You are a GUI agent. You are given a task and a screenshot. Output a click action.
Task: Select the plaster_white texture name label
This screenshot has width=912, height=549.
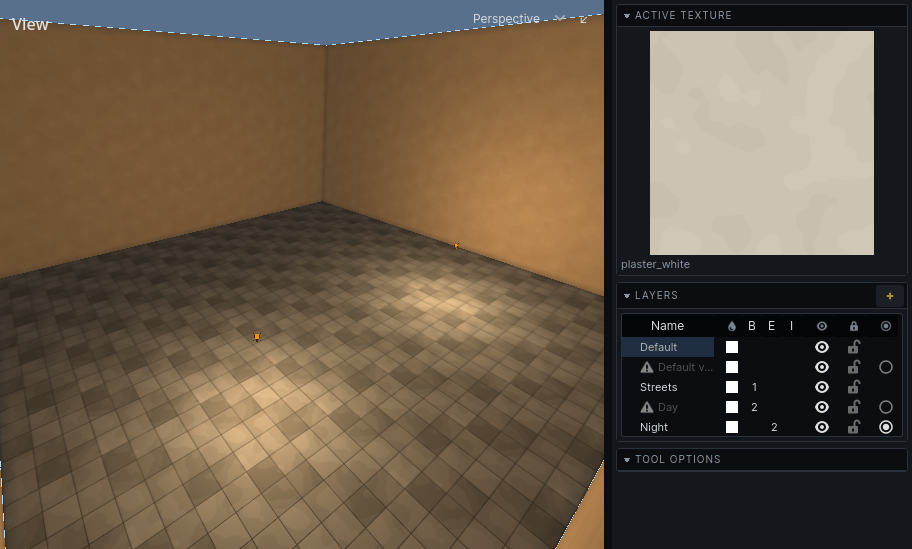[x=656, y=264]
